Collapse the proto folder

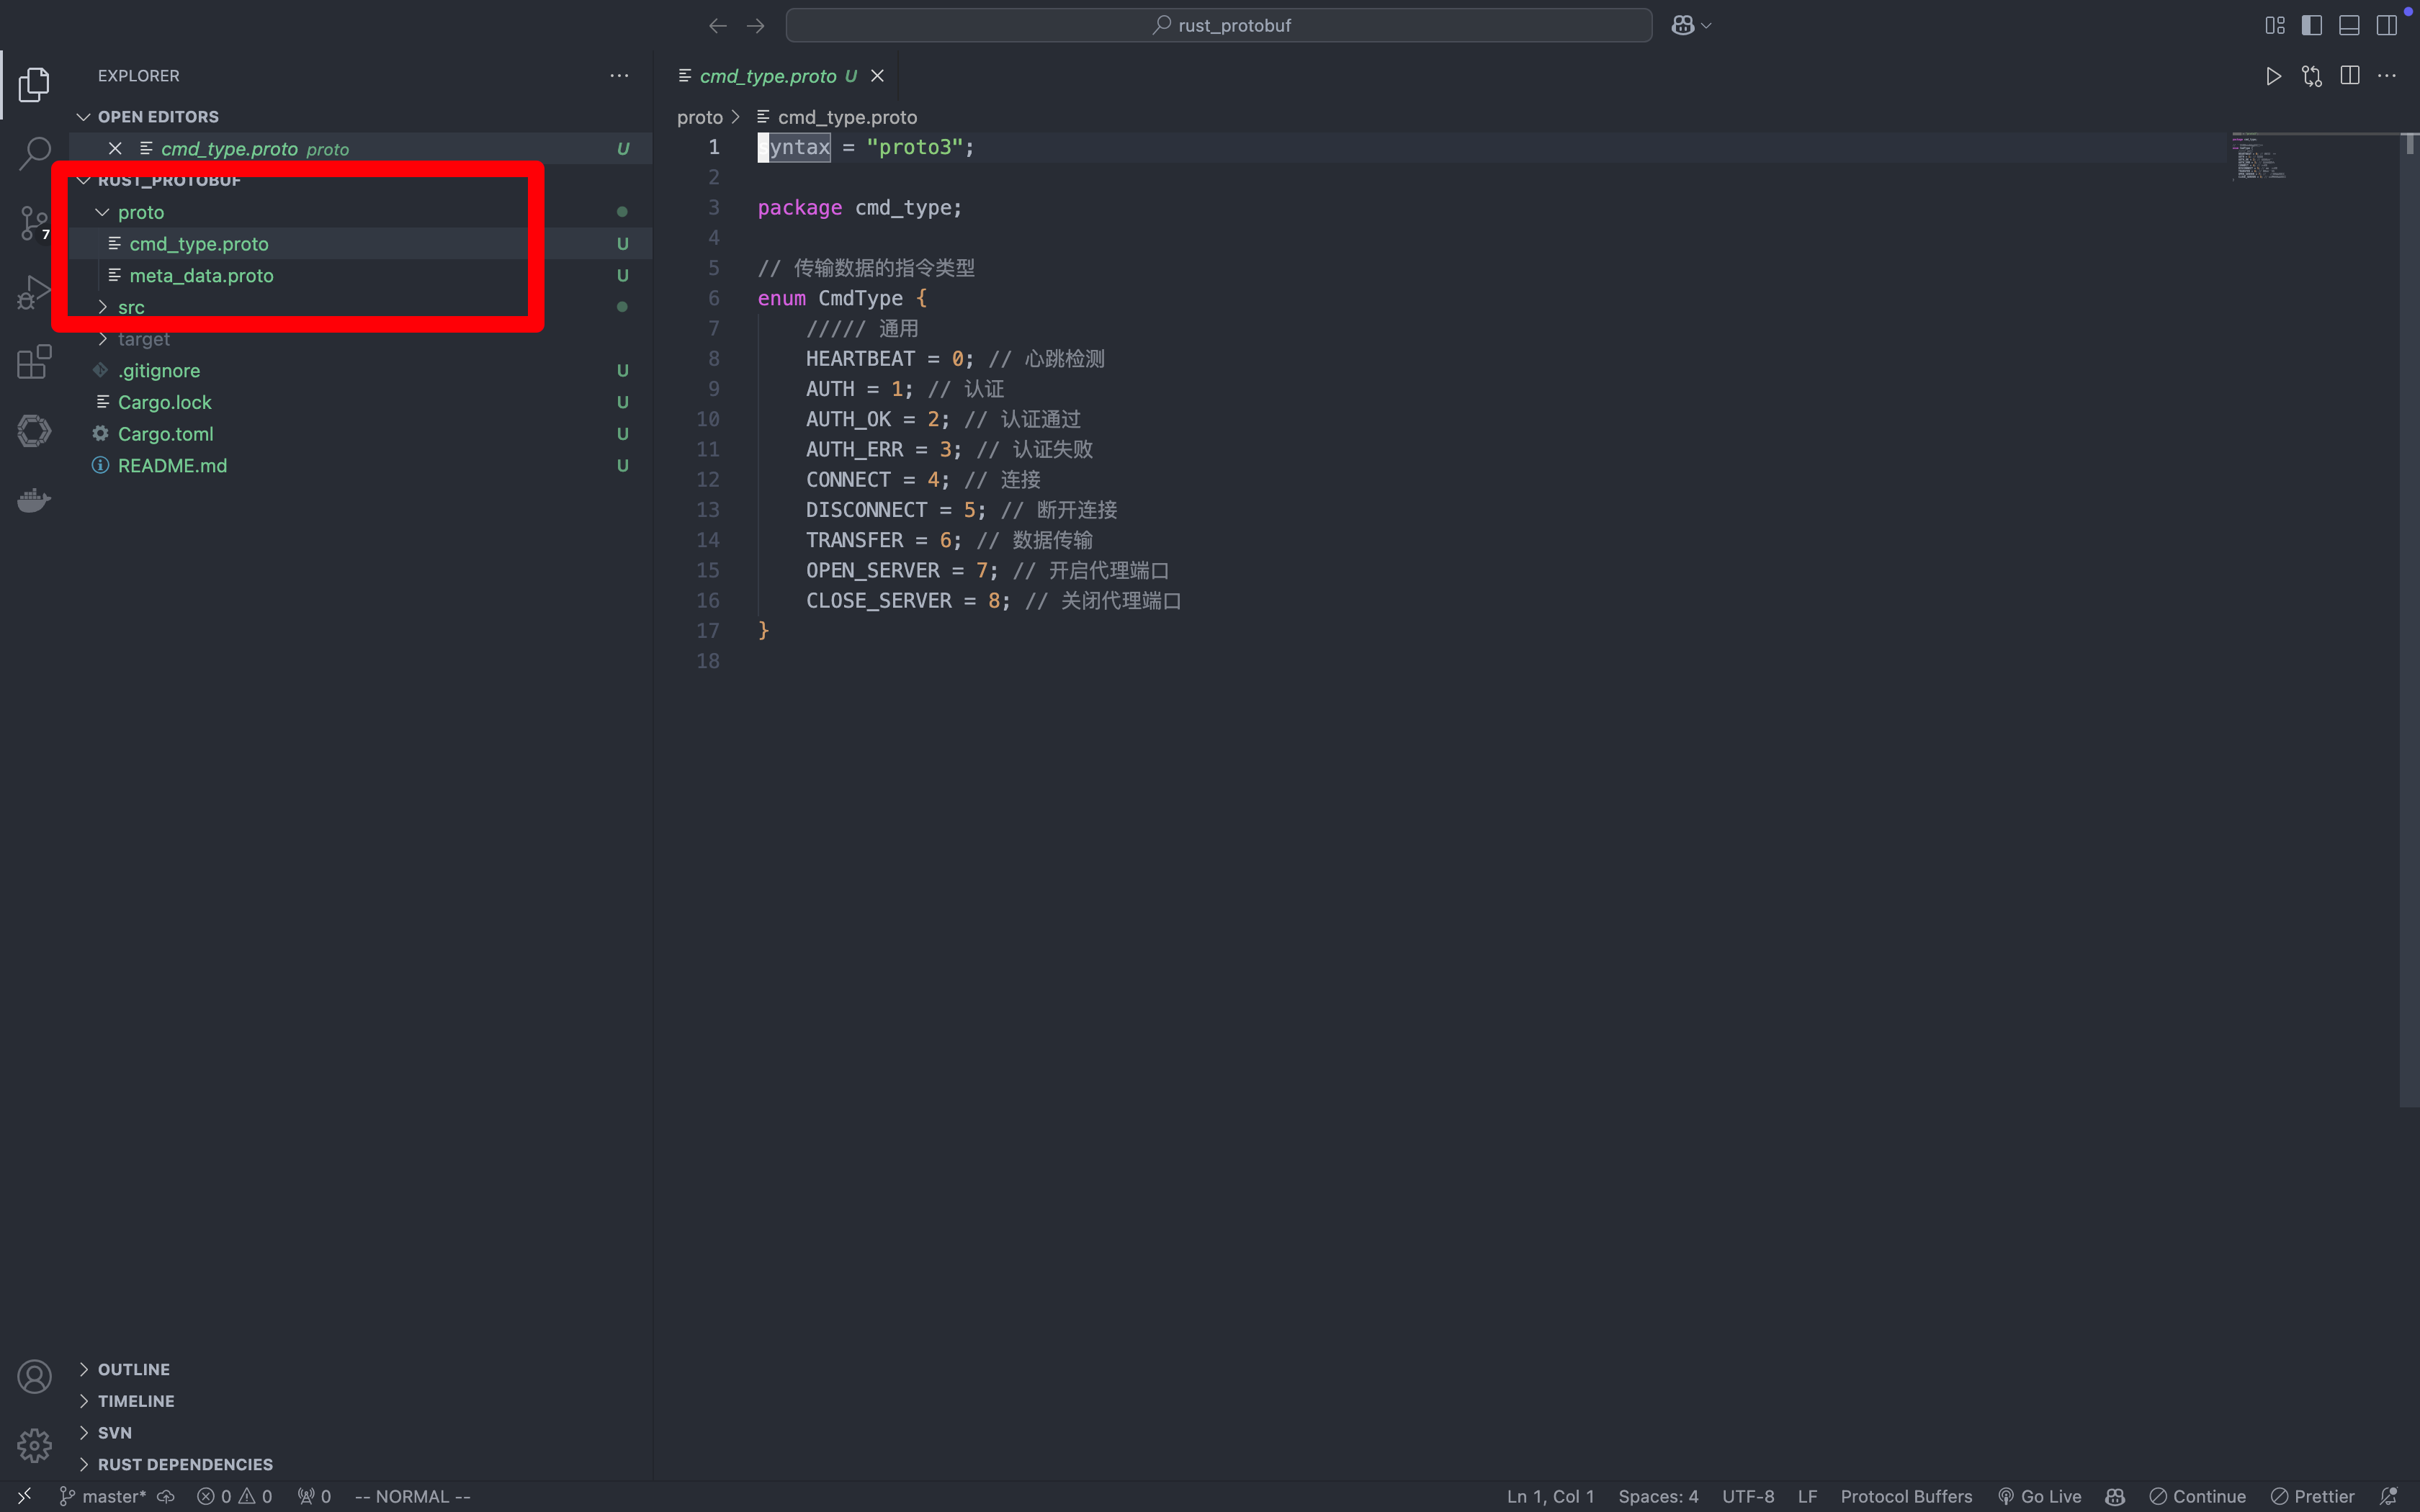360,212
